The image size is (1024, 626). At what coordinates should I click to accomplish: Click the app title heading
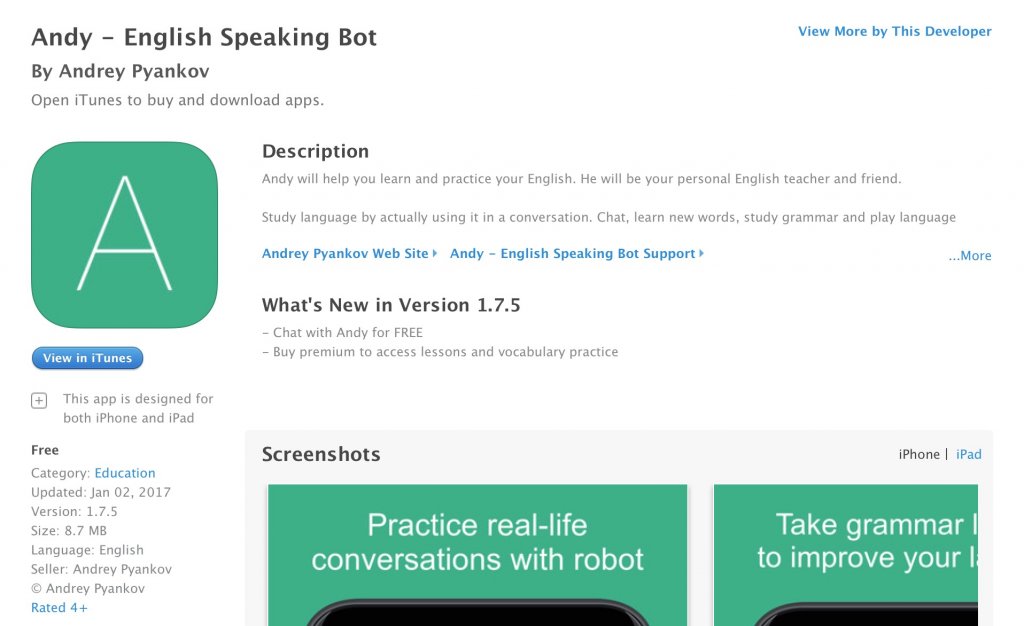click(x=204, y=37)
